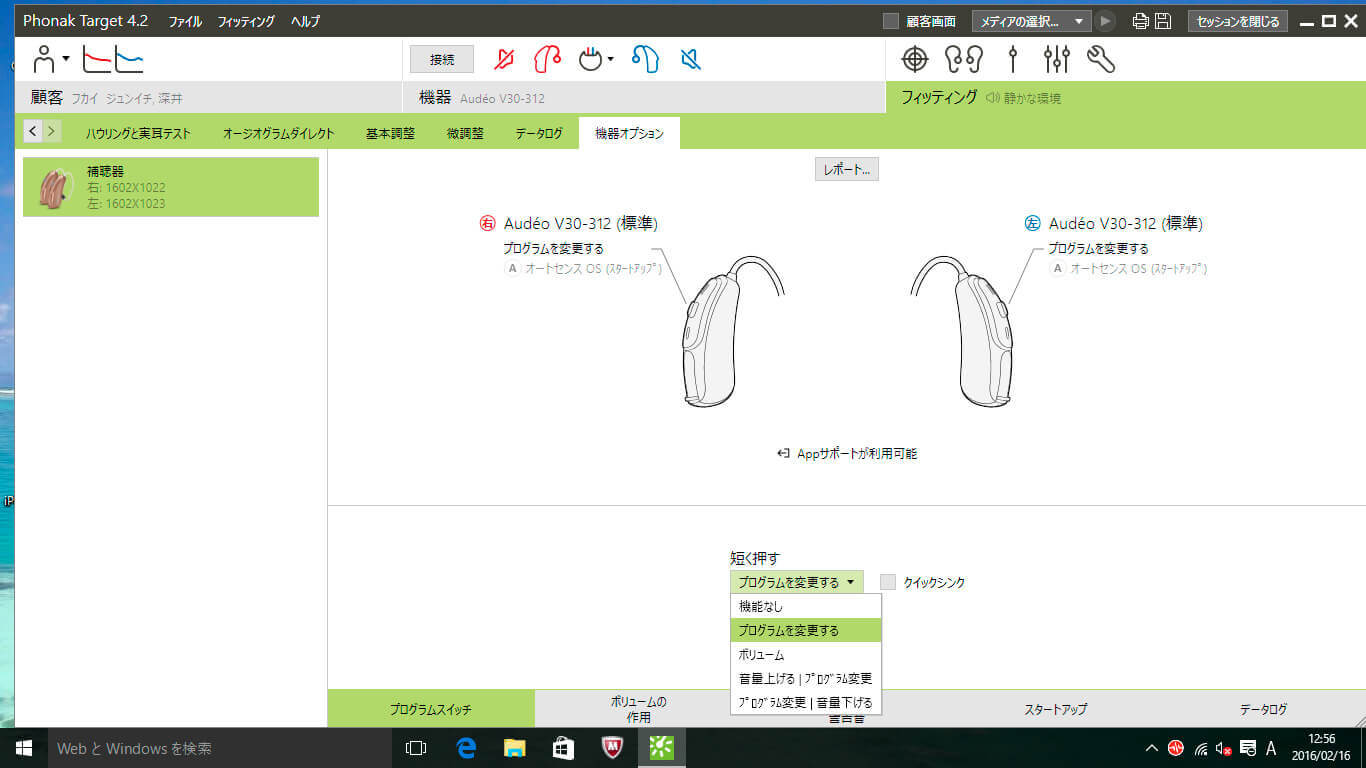Image resolution: width=1366 pixels, height=768 pixels.
Task: Click the 接続 button
Action: (442, 60)
